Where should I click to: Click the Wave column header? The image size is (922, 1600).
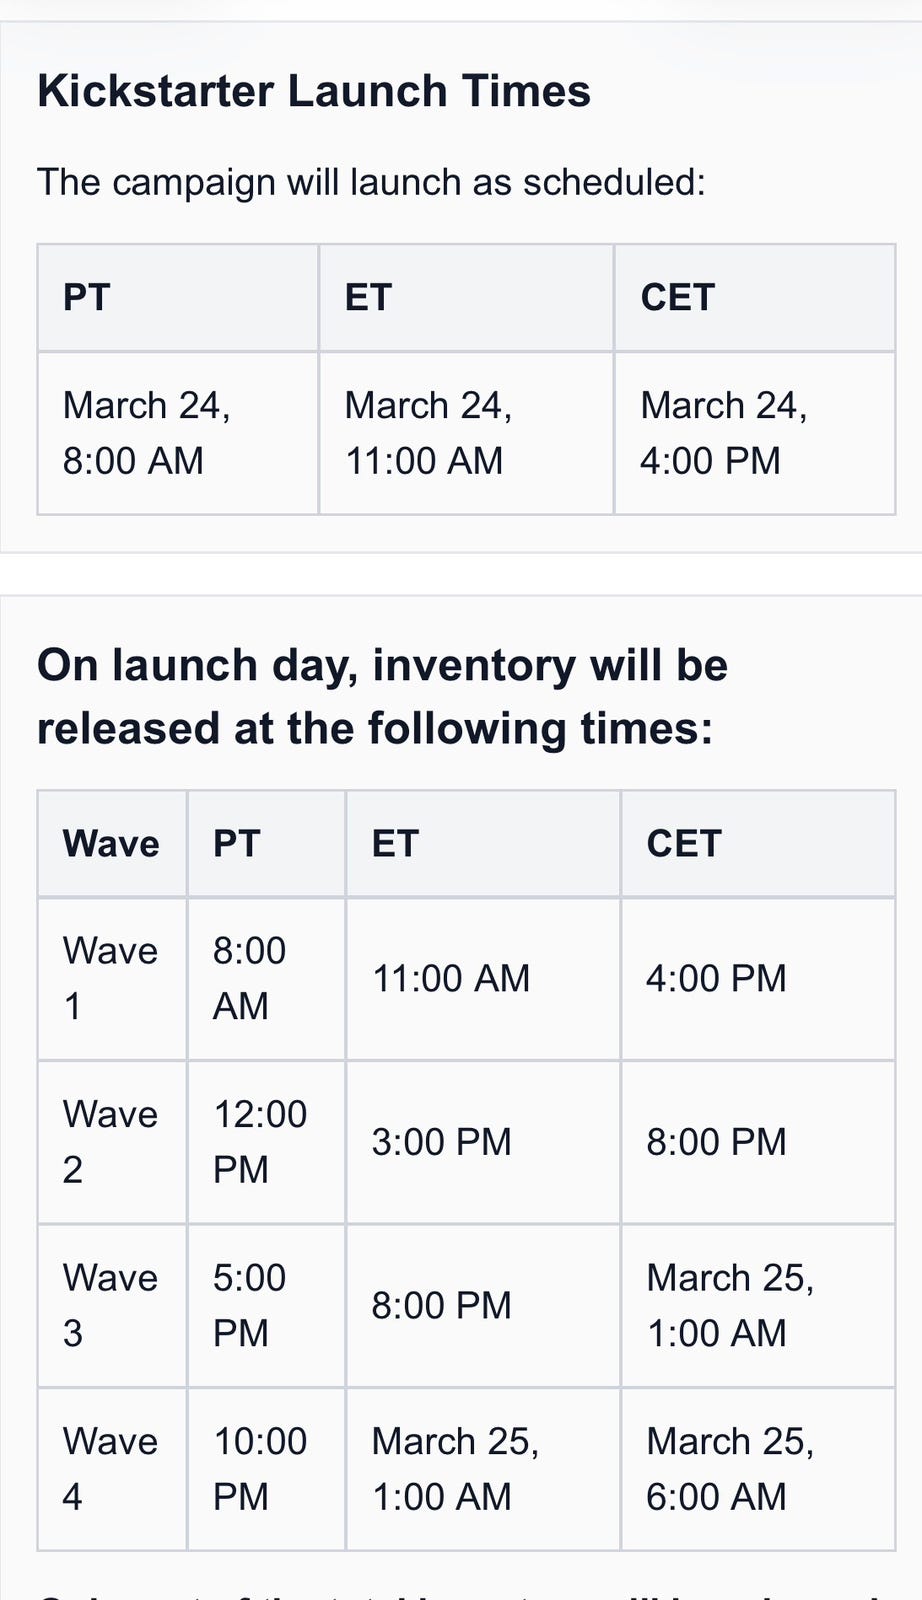coord(111,844)
